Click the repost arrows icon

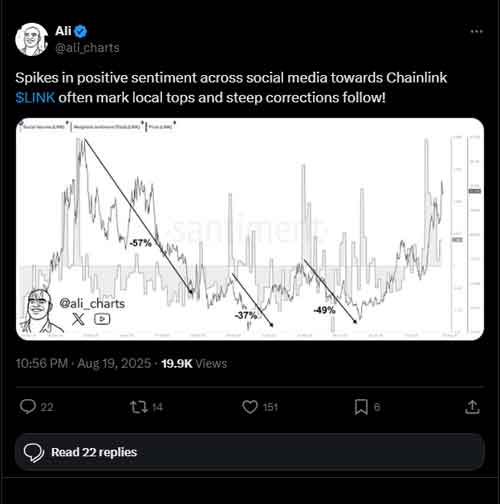[139, 407]
